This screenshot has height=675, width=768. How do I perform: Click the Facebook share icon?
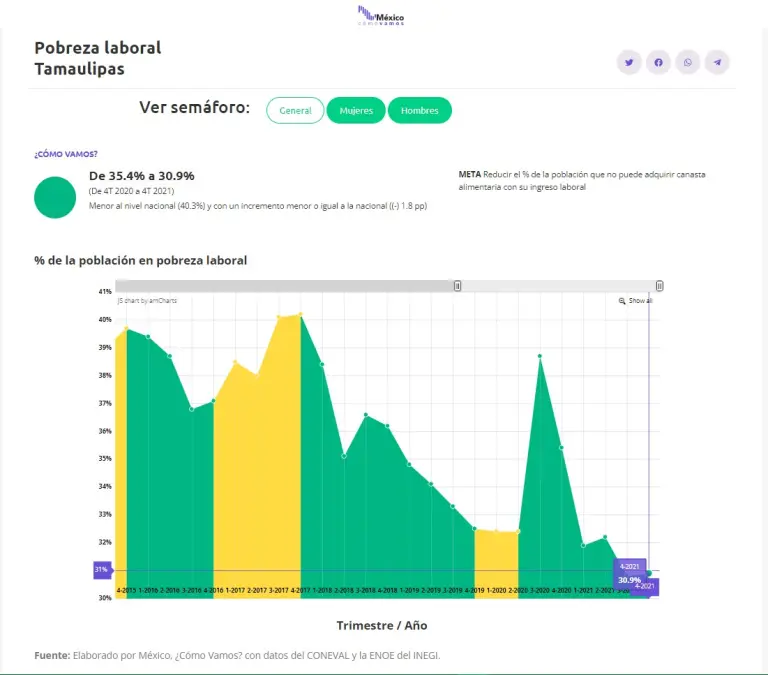[x=658, y=62]
